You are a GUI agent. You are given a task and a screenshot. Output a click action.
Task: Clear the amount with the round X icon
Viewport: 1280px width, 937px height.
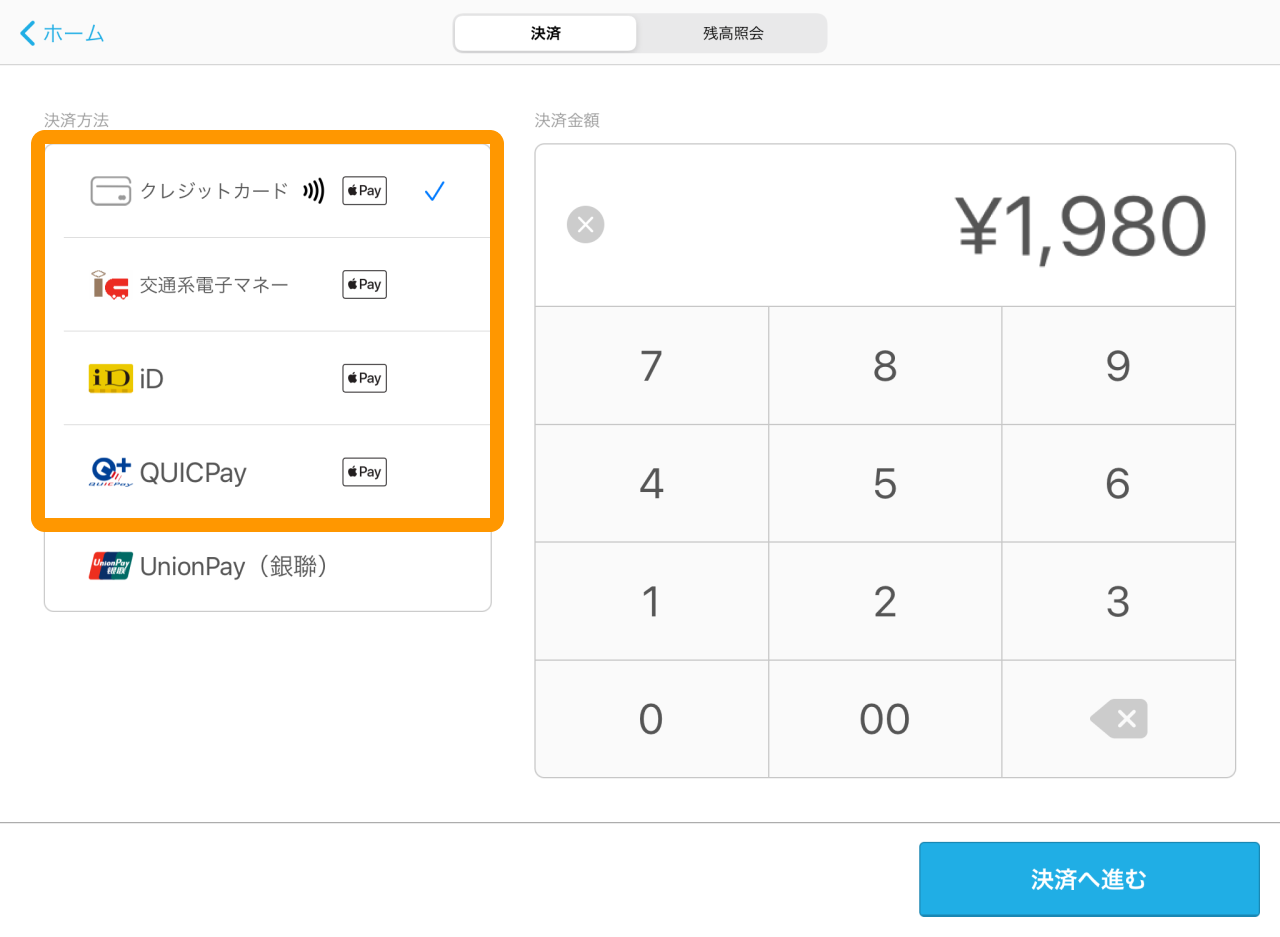click(586, 224)
